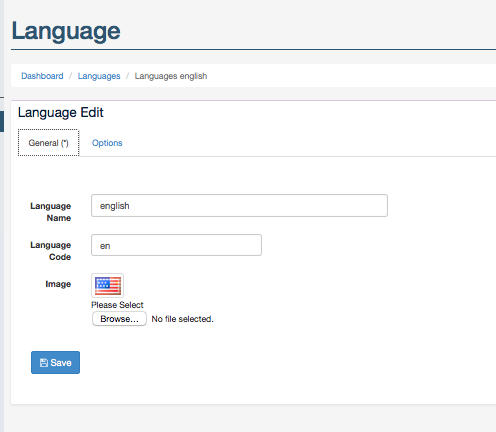Click the US flag language image
Screen dimensions: 496x432
[x=108, y=285]
